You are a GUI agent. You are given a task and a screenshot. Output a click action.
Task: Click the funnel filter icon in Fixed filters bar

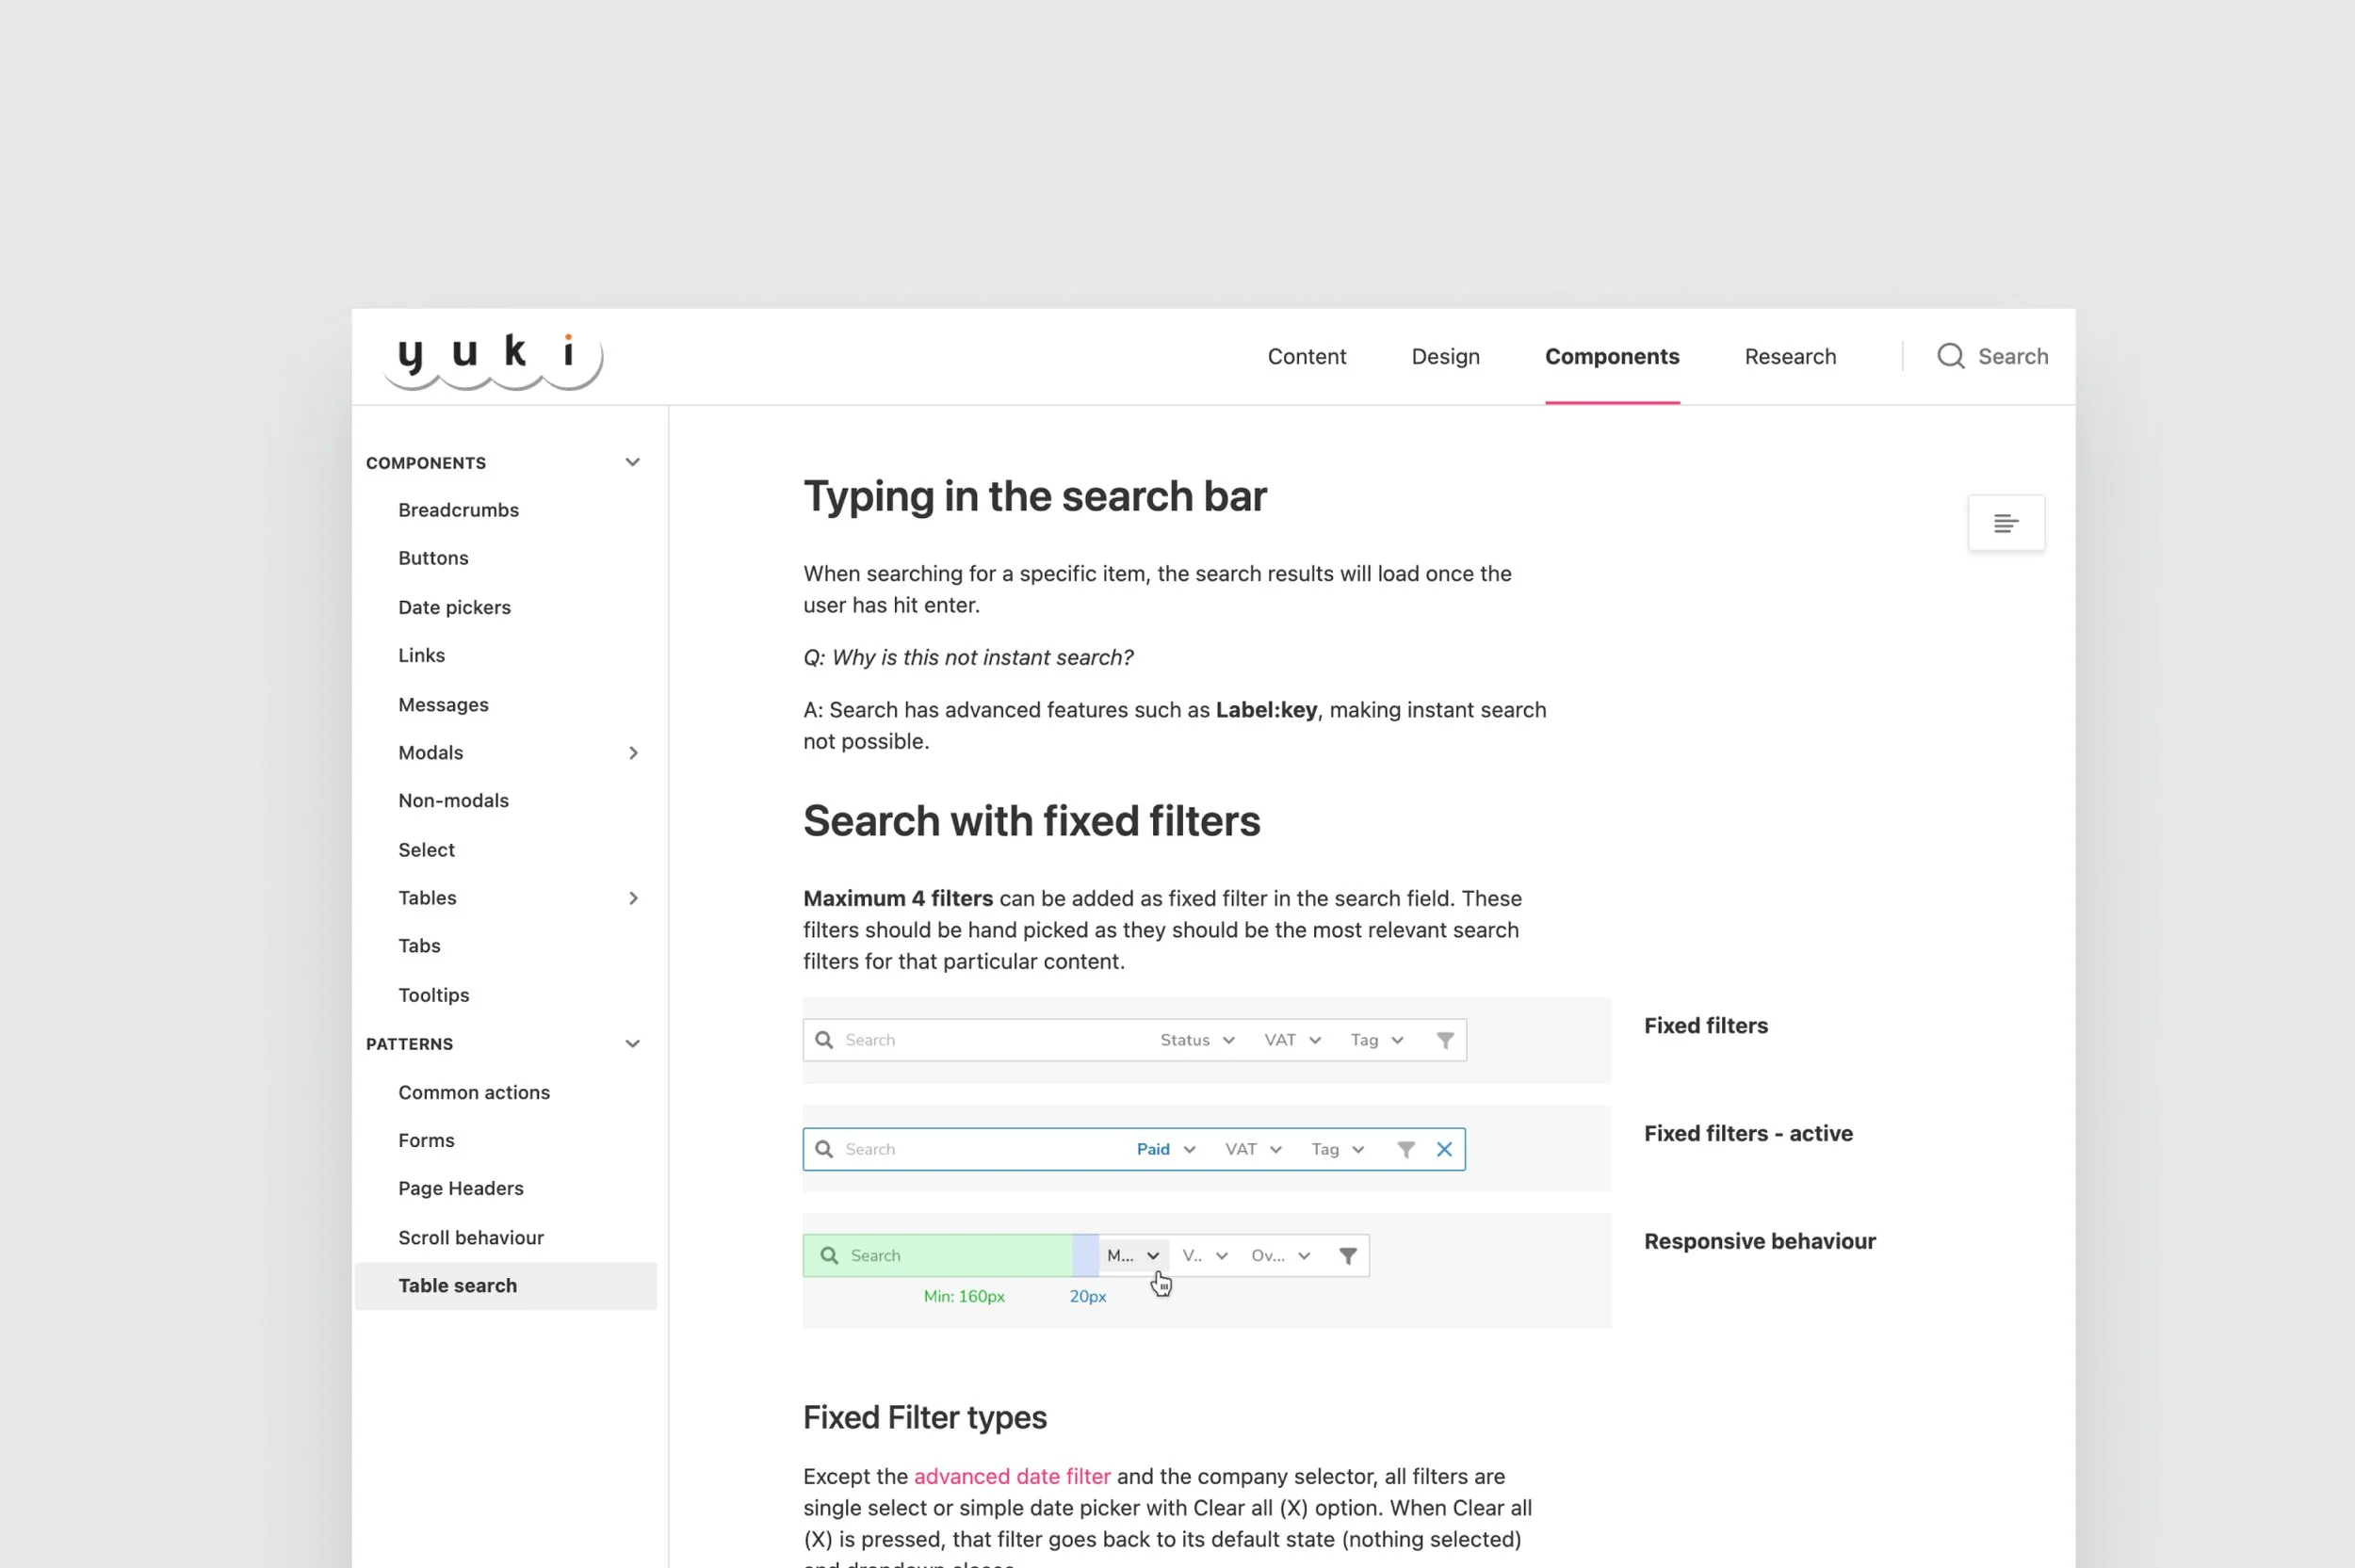1445,1041
